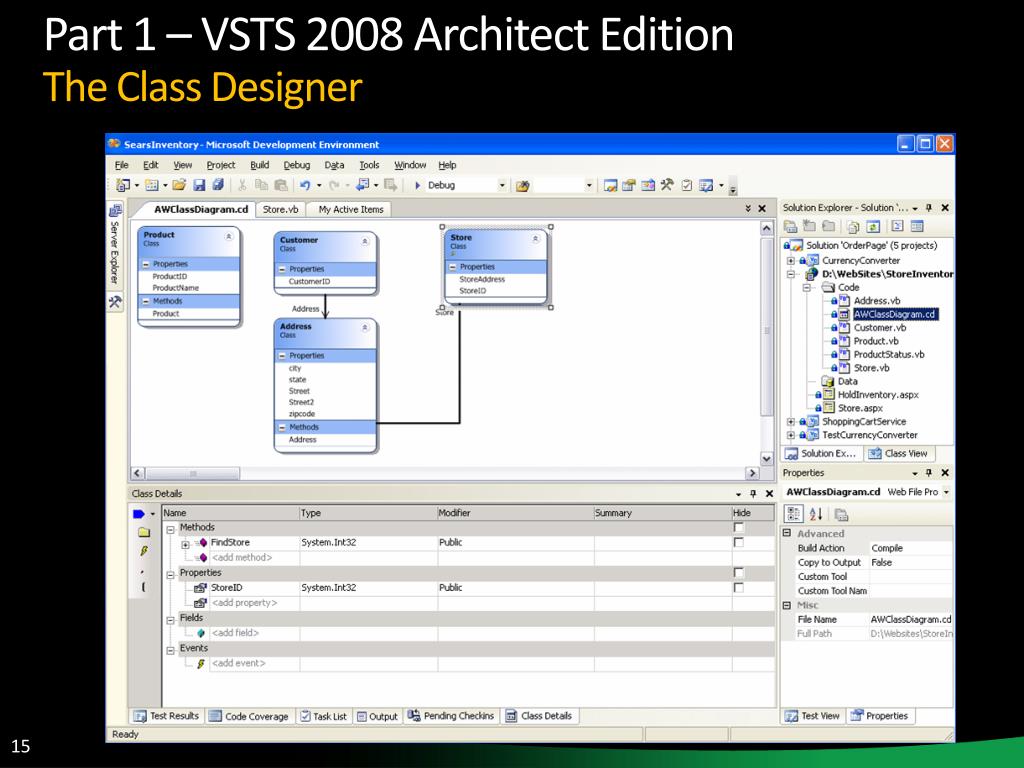Click the Open File folder toolbar icon
This screenshot has height=768, width=1024.
[x=179, y=185]
